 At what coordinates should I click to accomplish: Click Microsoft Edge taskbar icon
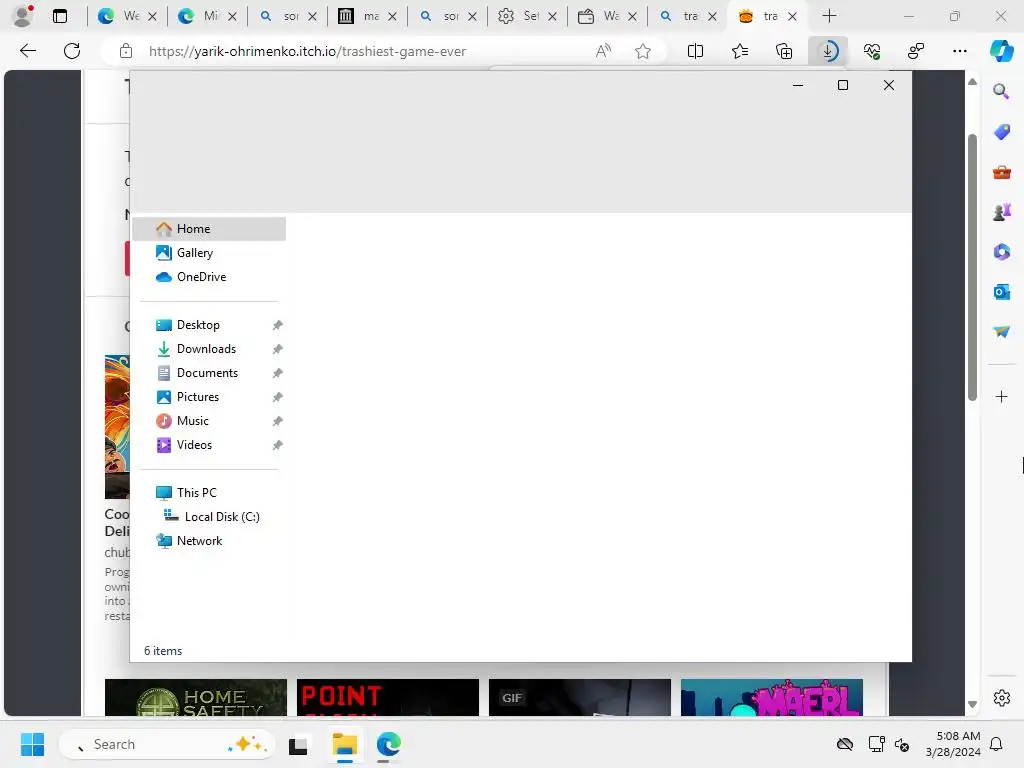click(x=389, y=744)
